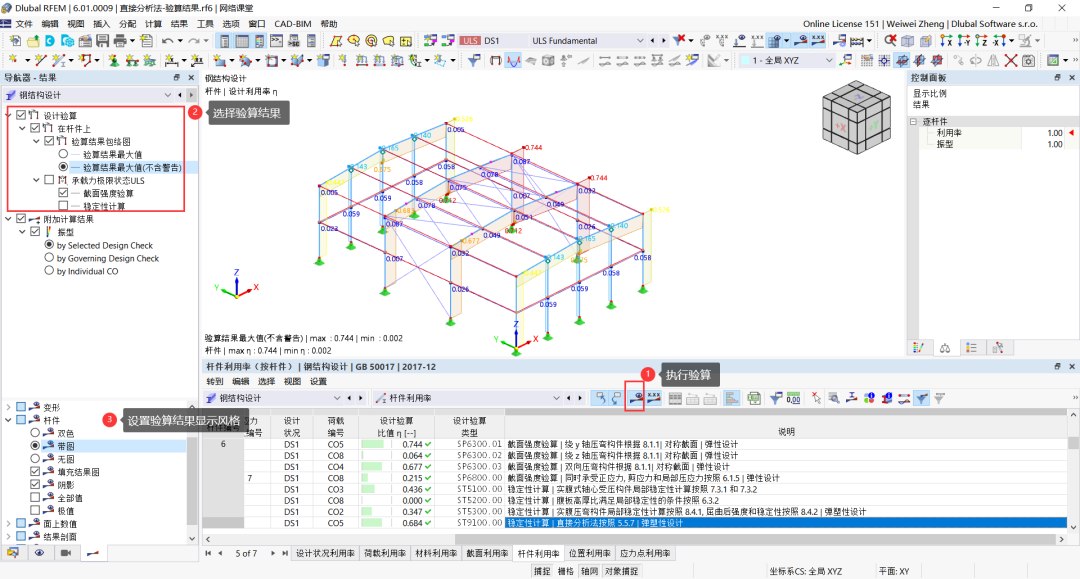This screenshot has height=579, width=1080.
Task: Click next design situation arrow in main toolbar
Action: click(663, 41)
